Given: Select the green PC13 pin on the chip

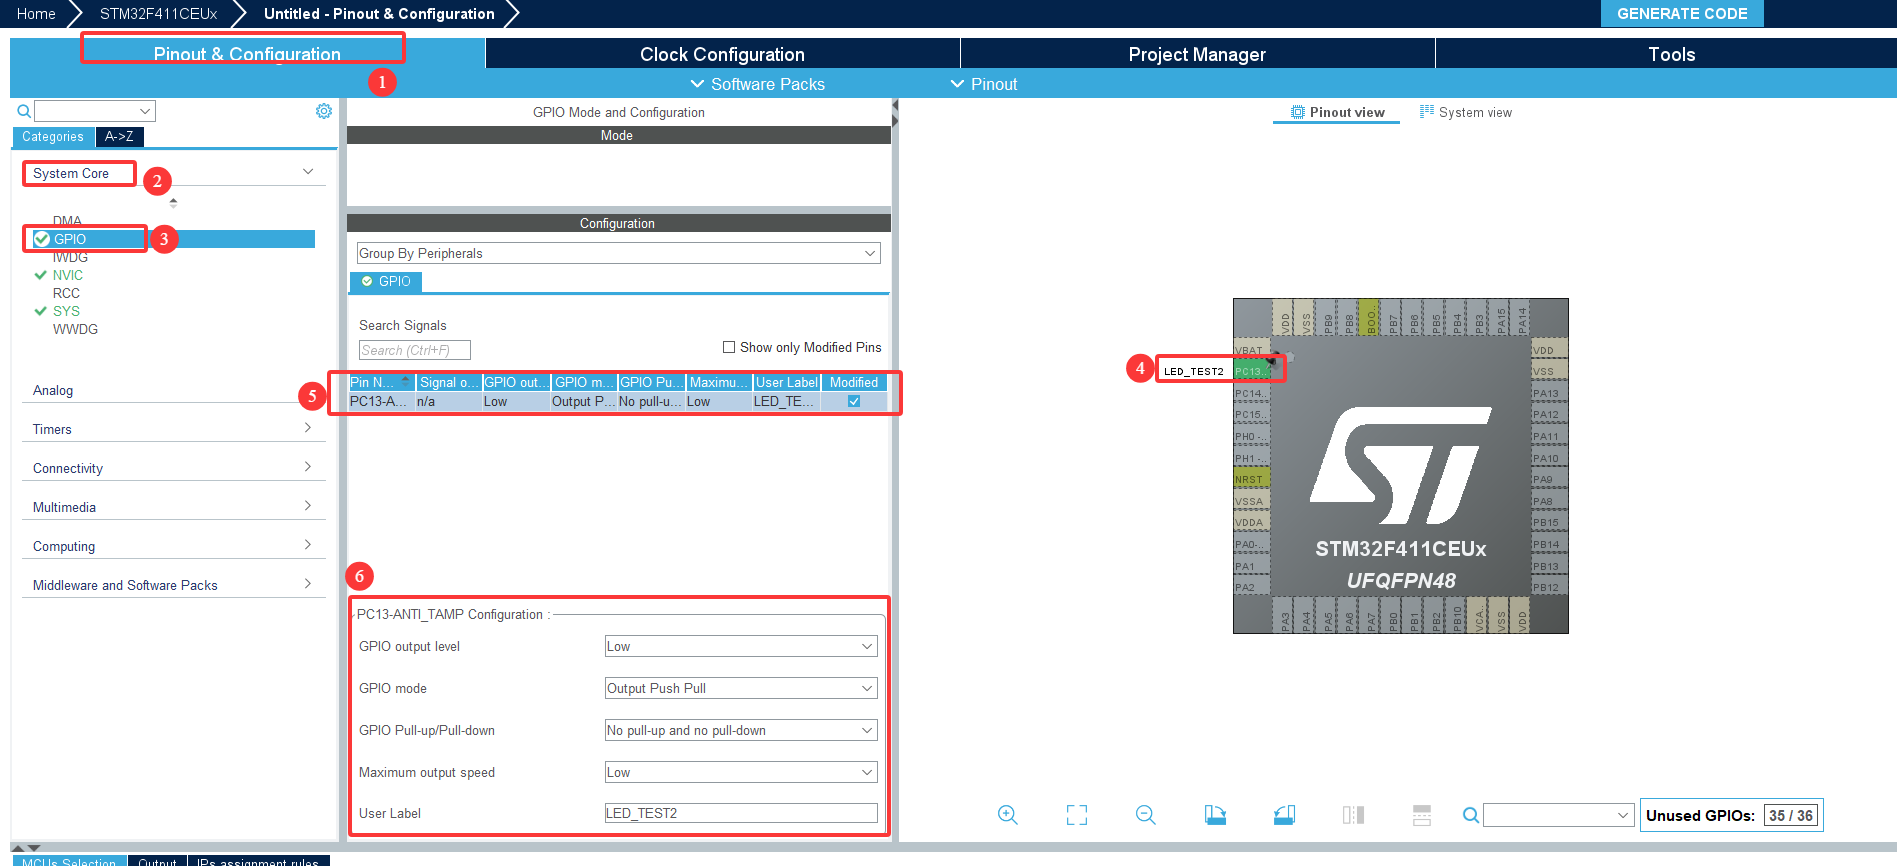Looking at the screenshot, I should pos(1251,371).
